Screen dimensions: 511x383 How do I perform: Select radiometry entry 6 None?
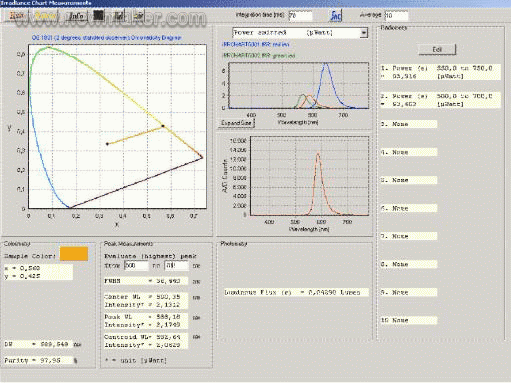(x=408, y=208)
